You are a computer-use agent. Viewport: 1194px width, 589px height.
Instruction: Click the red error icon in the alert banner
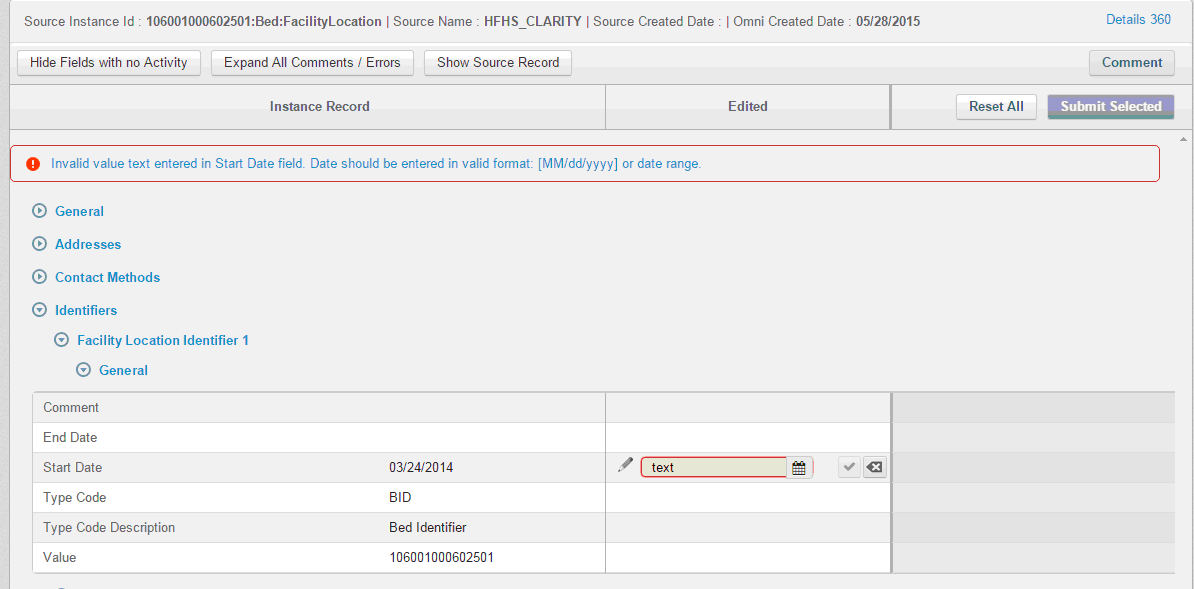coord(33,164)
